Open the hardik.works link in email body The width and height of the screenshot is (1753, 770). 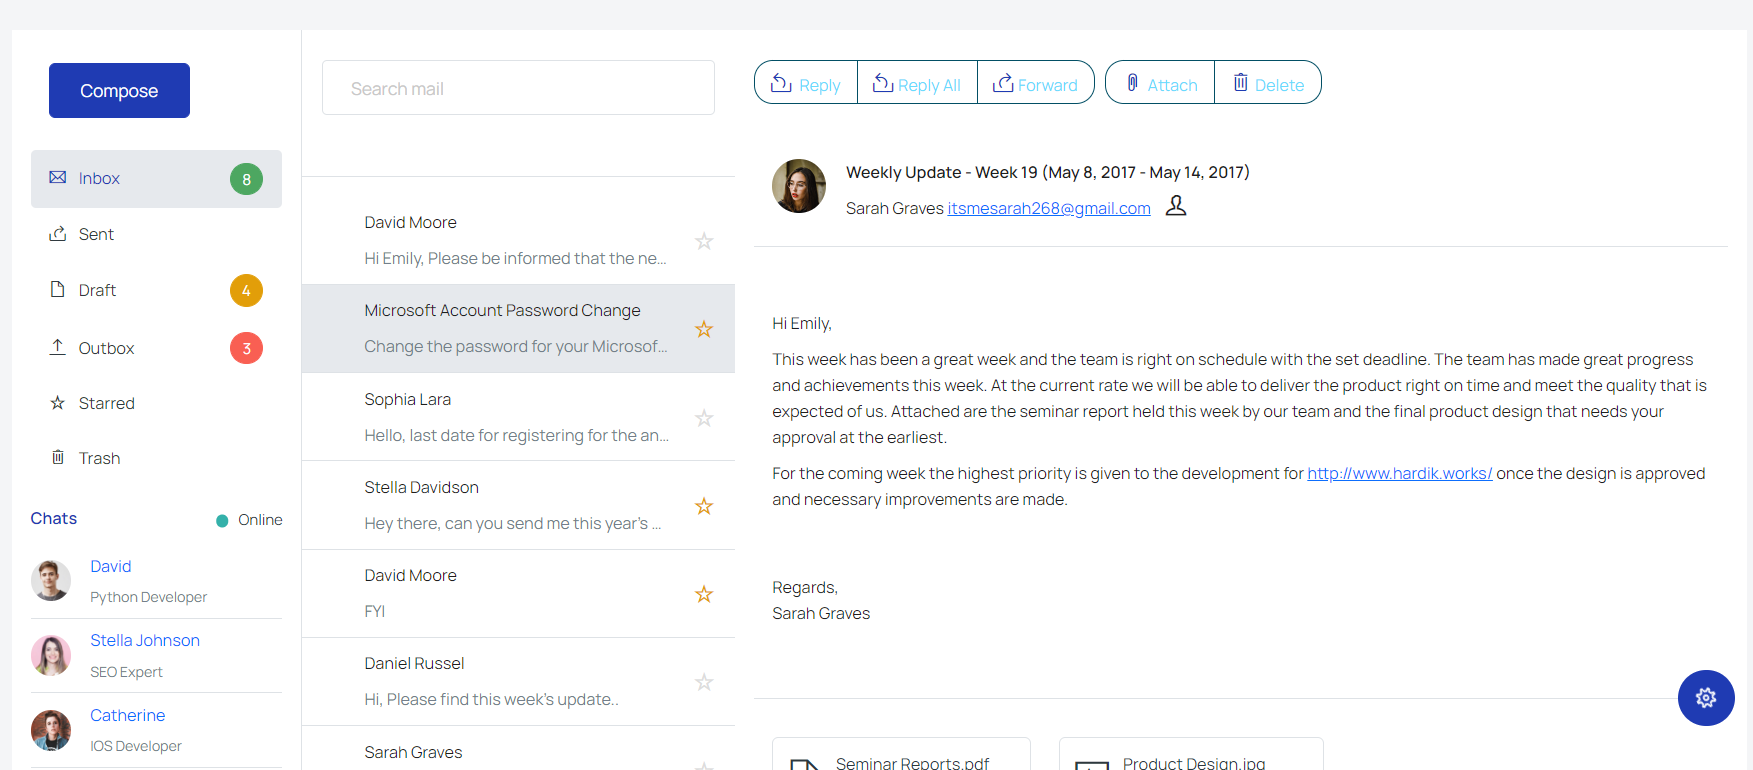[x=1399, y=474]
